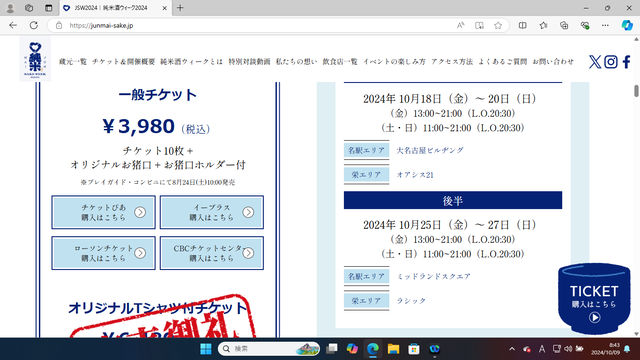Open the Windows Start menu
Screen dimensions: 640x360
pyautogui.click(x=206, y=349)
